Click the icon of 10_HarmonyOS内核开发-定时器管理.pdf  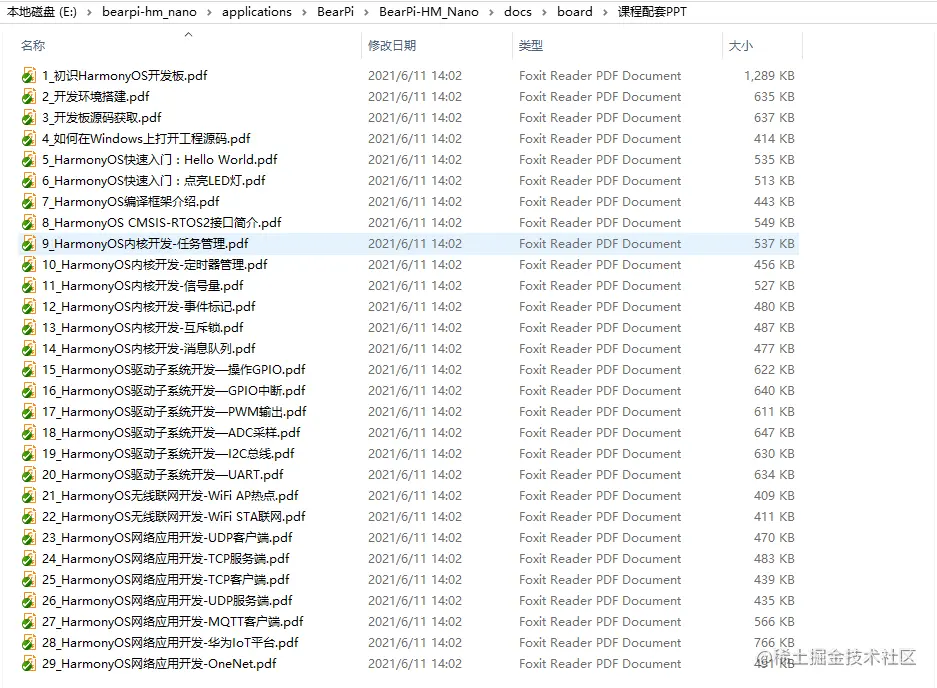click(x=29, y=264)
